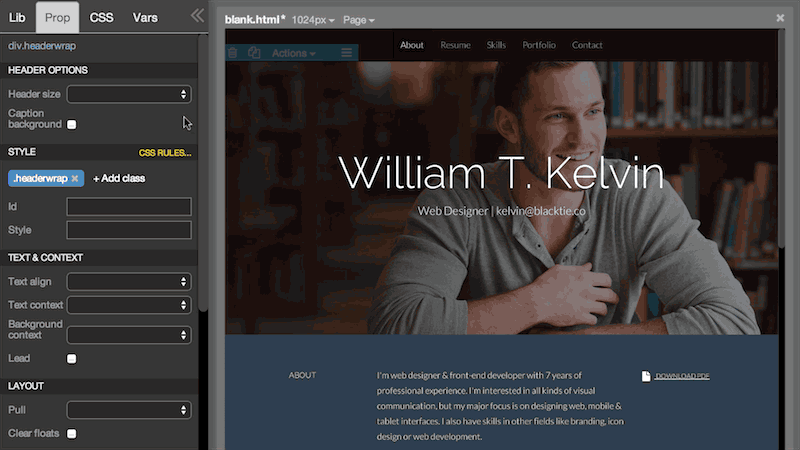Viewport: 800px width, 450px height.
Task: Open the Background context dropdown
Action: 129,335
